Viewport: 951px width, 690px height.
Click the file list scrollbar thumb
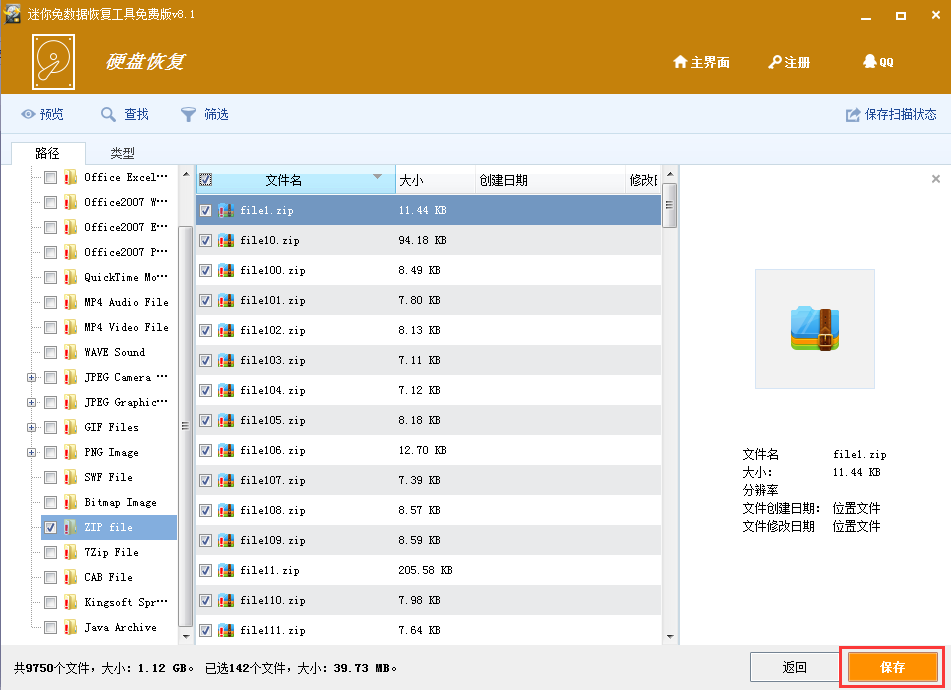point(670,205)
